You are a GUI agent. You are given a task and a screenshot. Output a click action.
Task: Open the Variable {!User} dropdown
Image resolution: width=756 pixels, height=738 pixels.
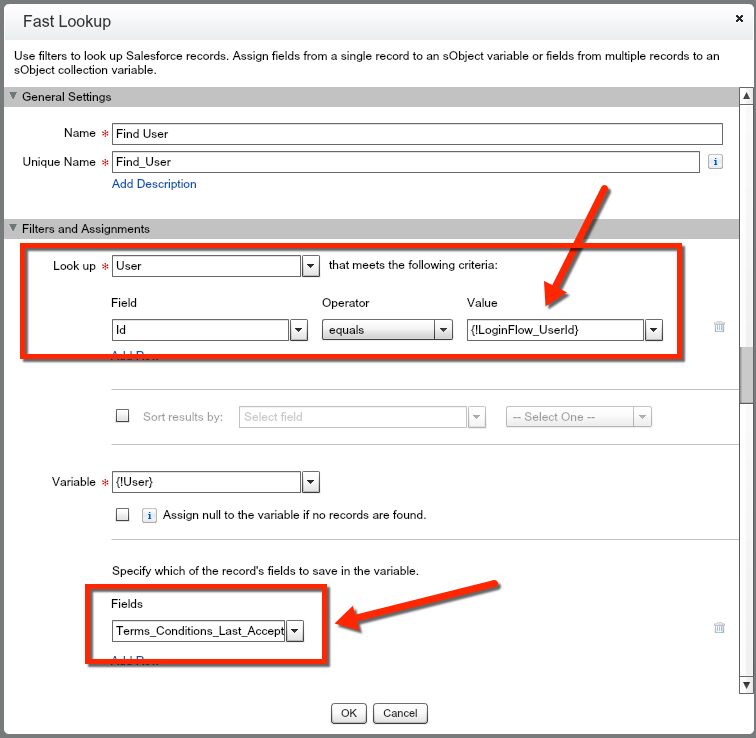pos(311,482)
